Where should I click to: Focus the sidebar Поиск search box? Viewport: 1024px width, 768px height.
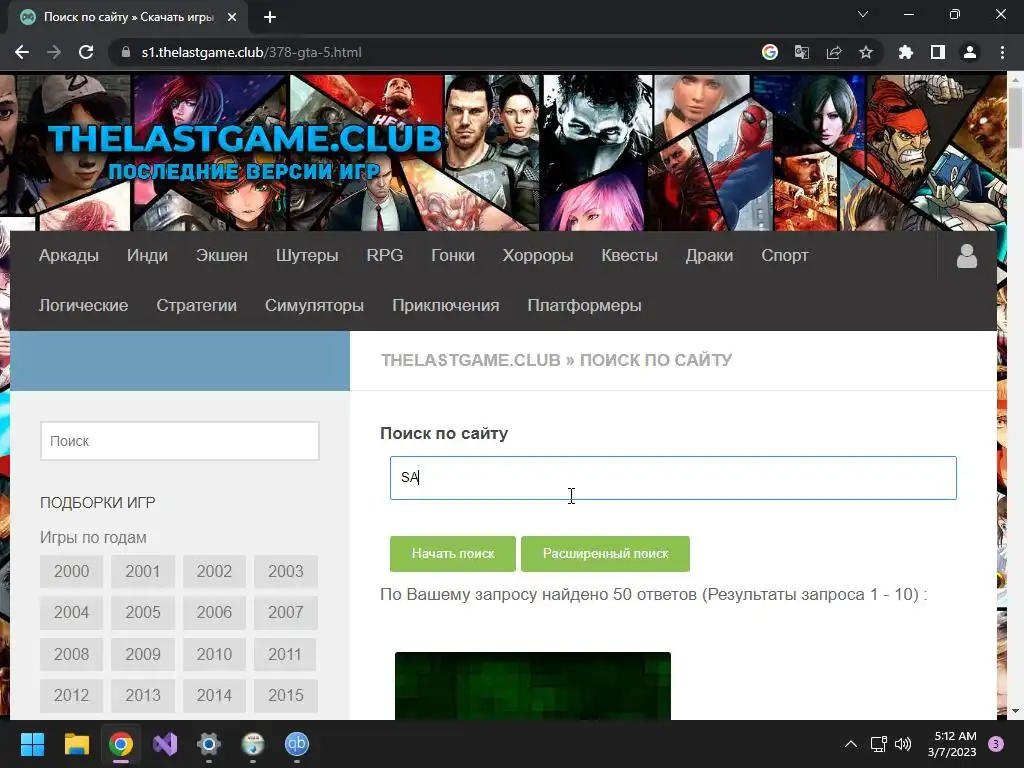(180, 441)
